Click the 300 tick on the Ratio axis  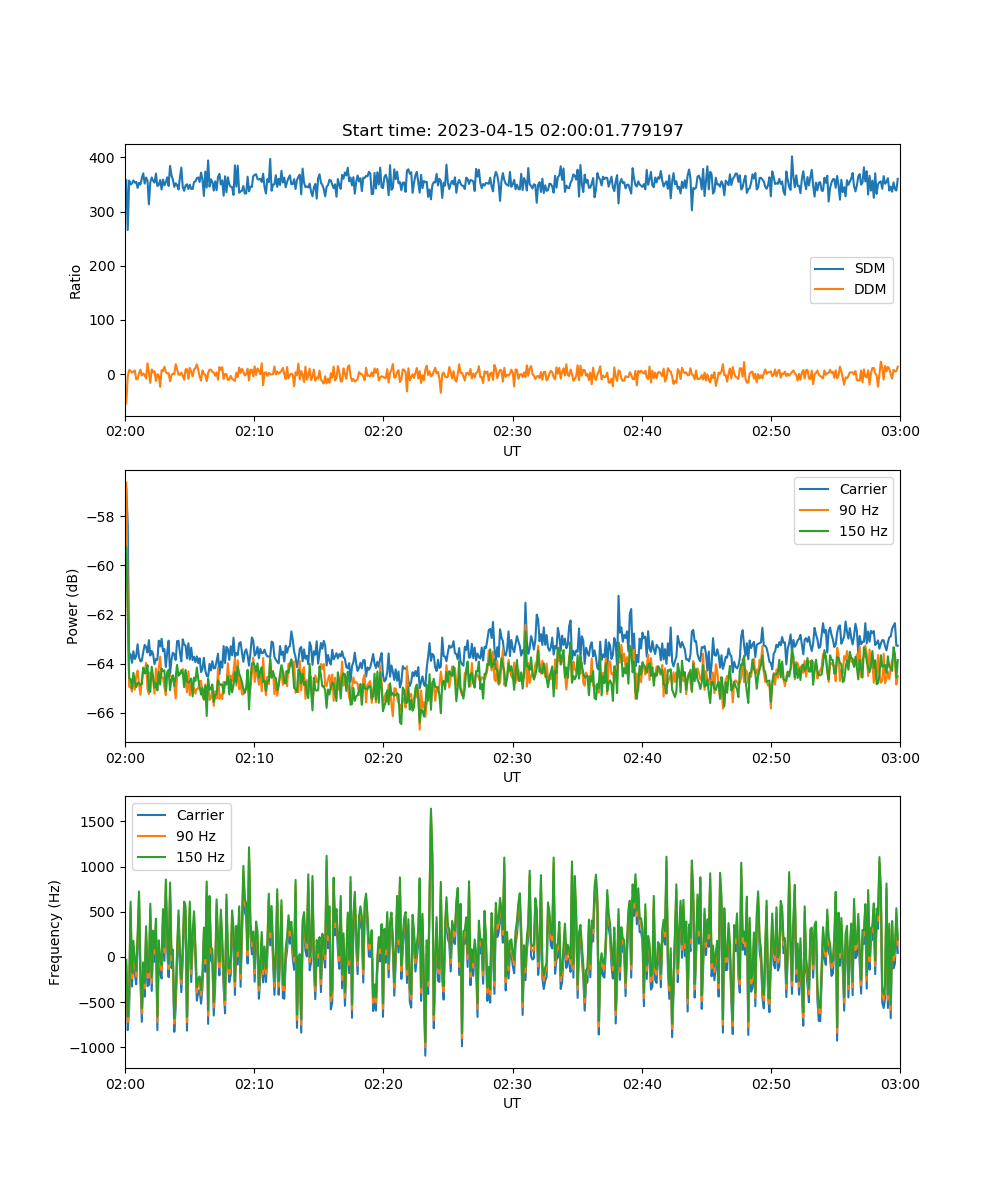tap(104, 212)
